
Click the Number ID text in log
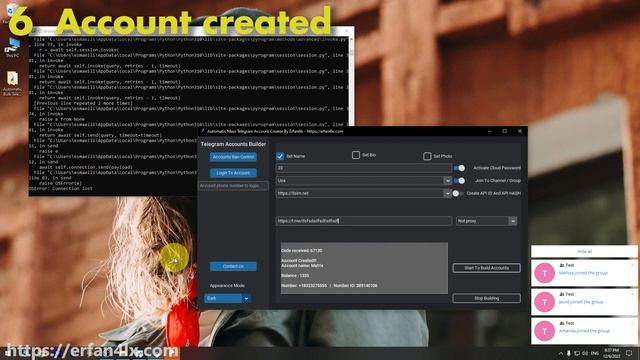355,286
